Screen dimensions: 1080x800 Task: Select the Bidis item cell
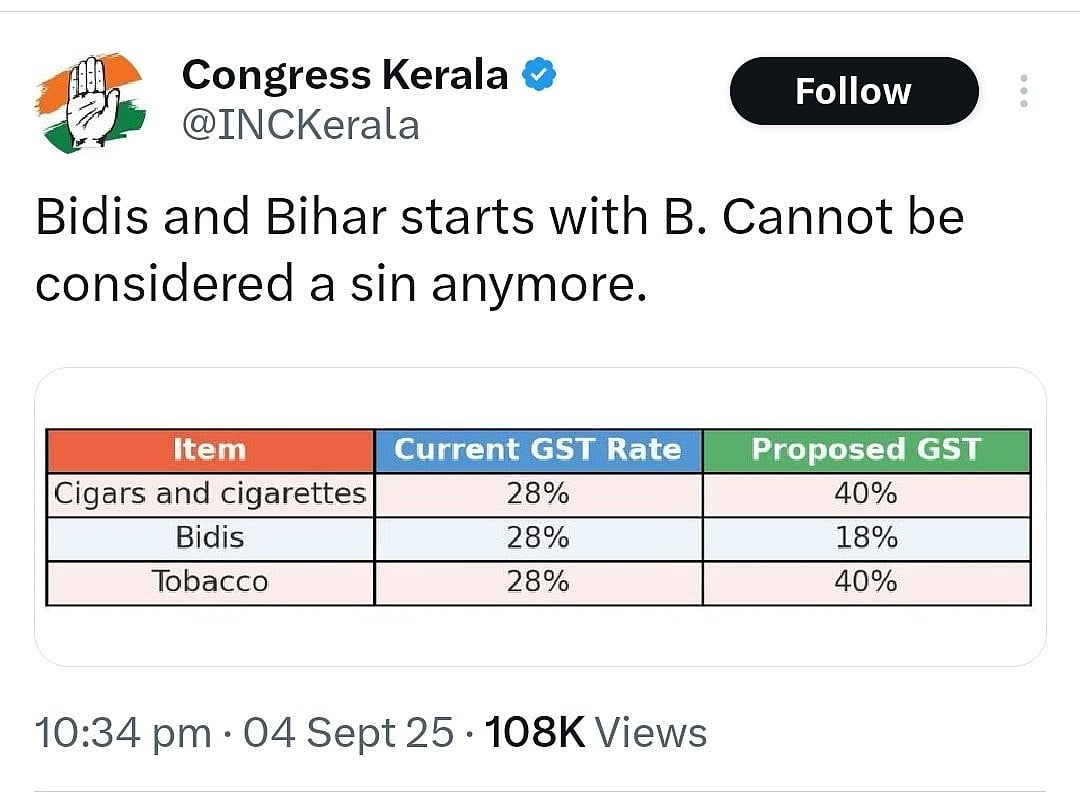coord(210,538)
